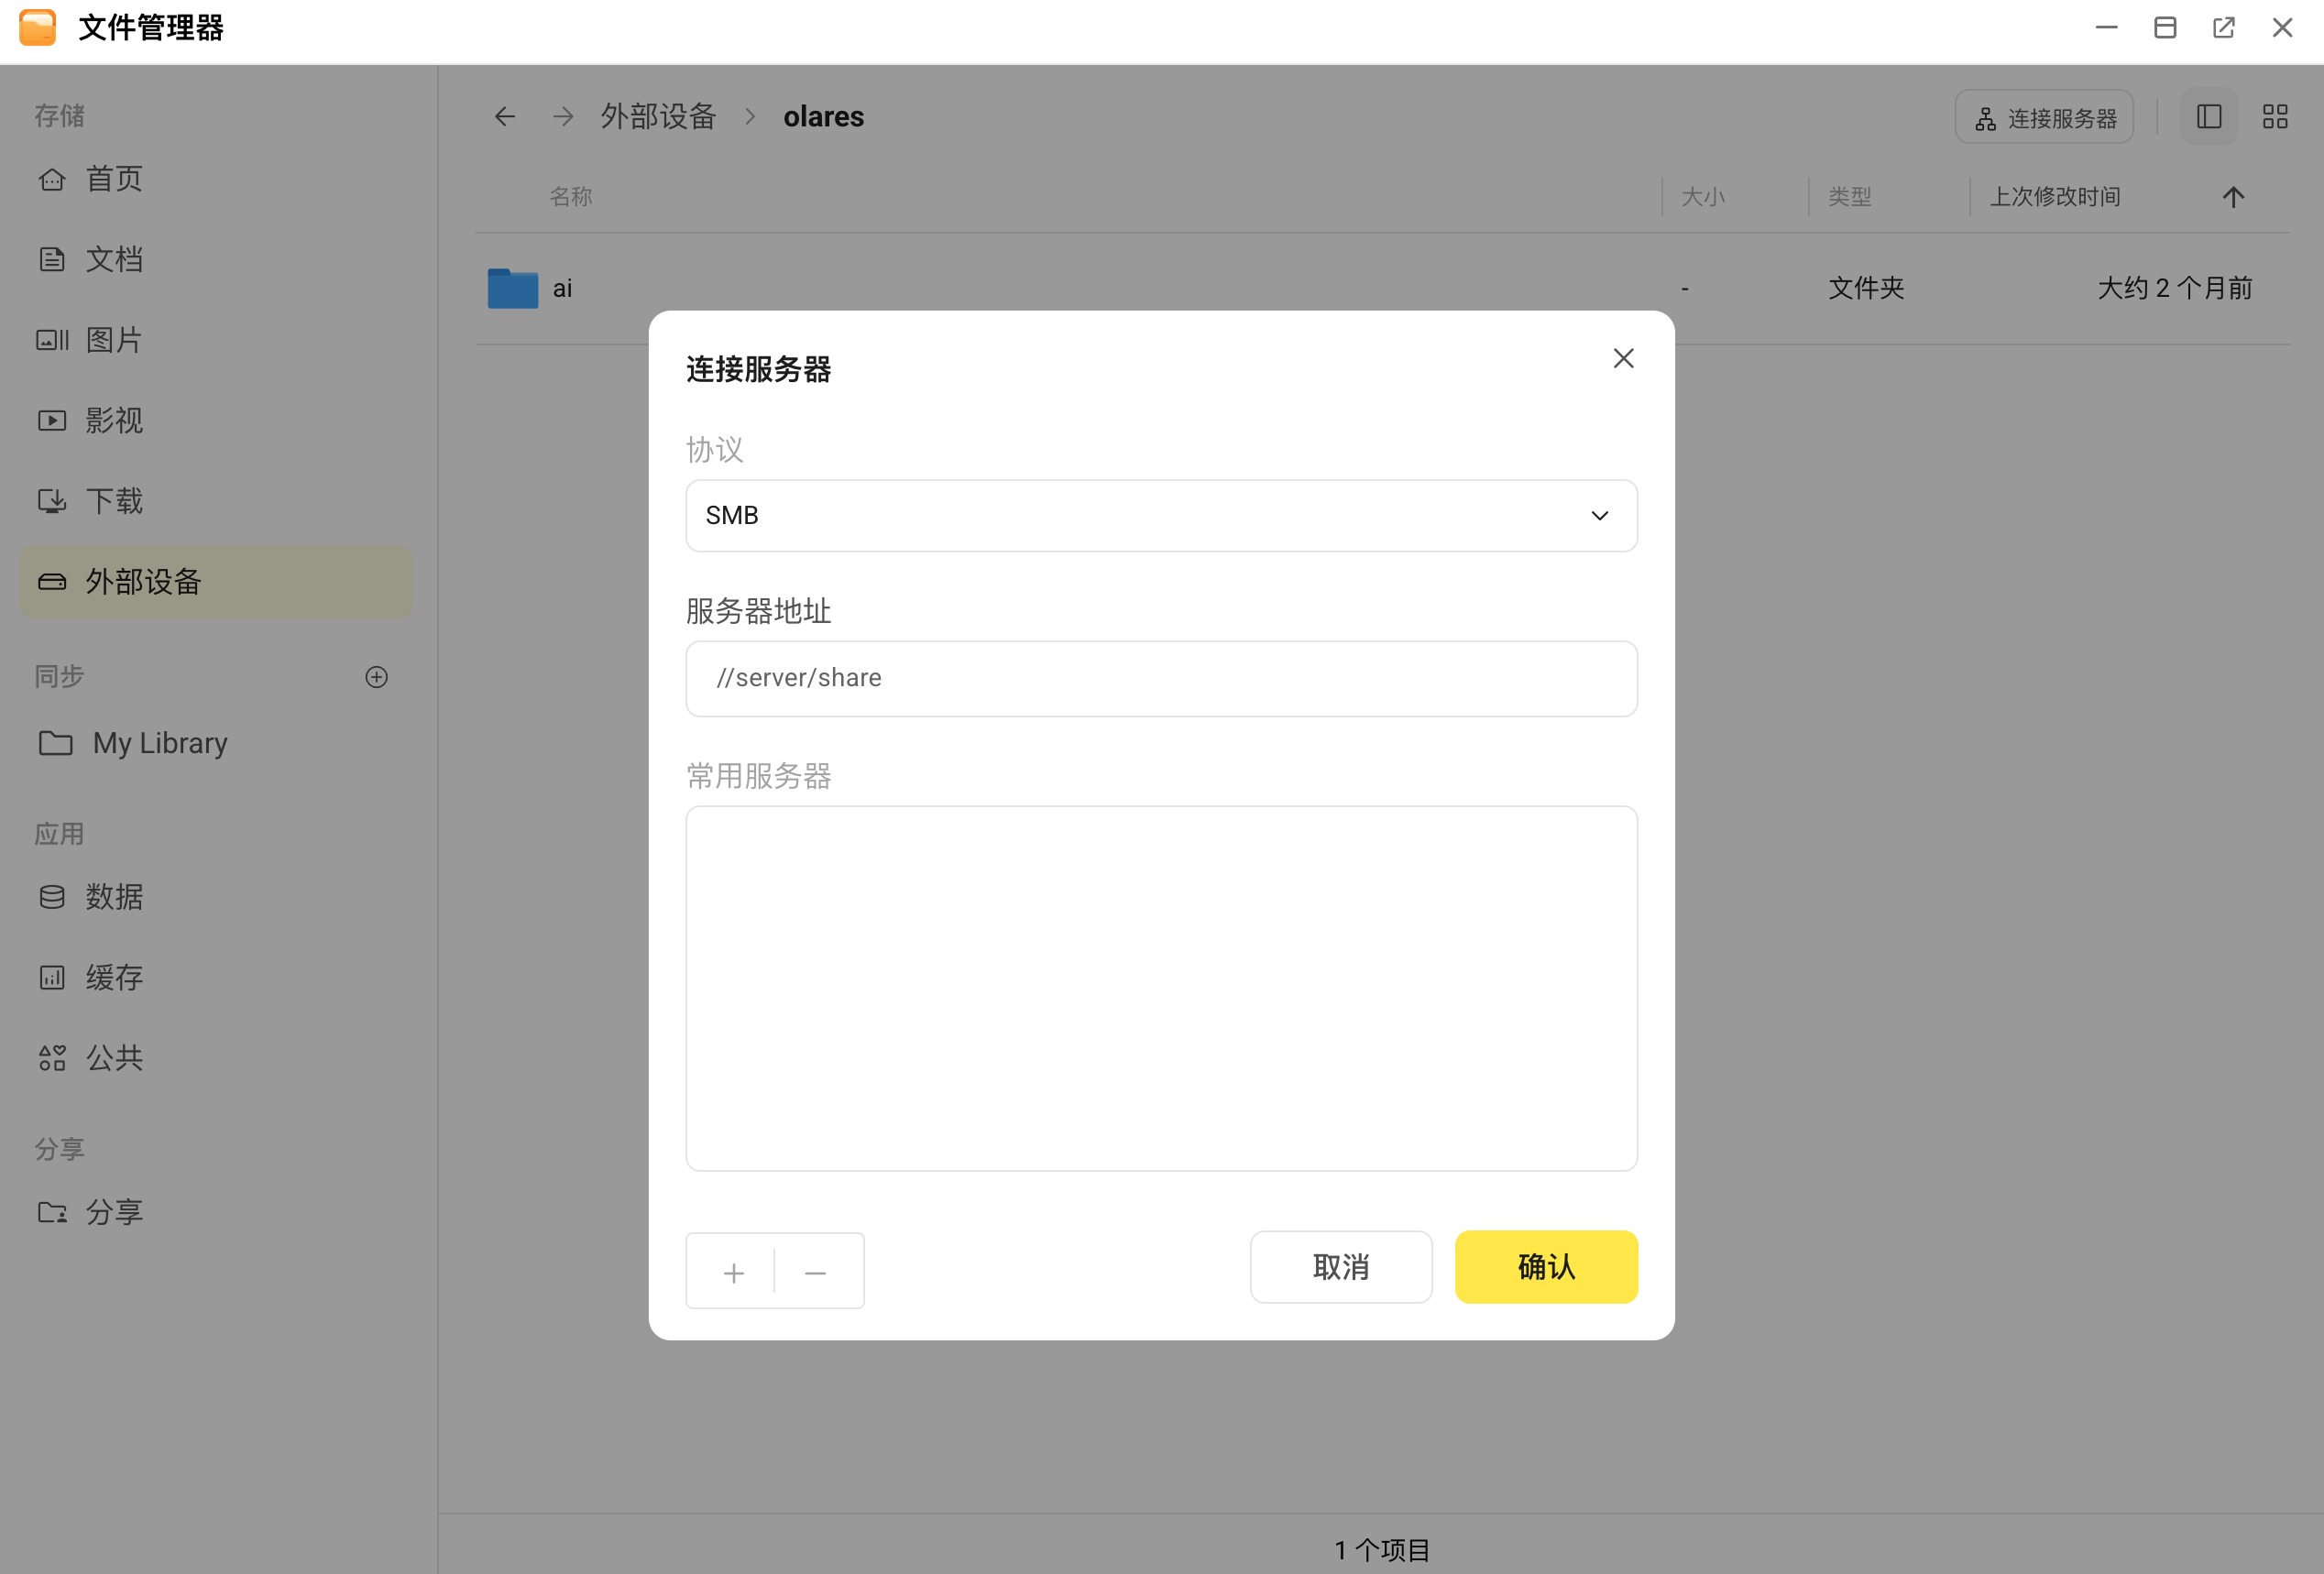The height and width of the screenshot is (1574, 2324).
Task: Switch to grid view icon
Action: pos(2275,117)
